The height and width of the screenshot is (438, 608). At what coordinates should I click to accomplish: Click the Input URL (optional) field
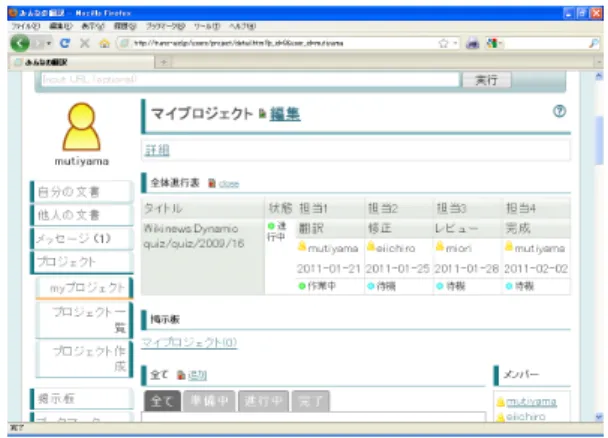coord(250,80)
